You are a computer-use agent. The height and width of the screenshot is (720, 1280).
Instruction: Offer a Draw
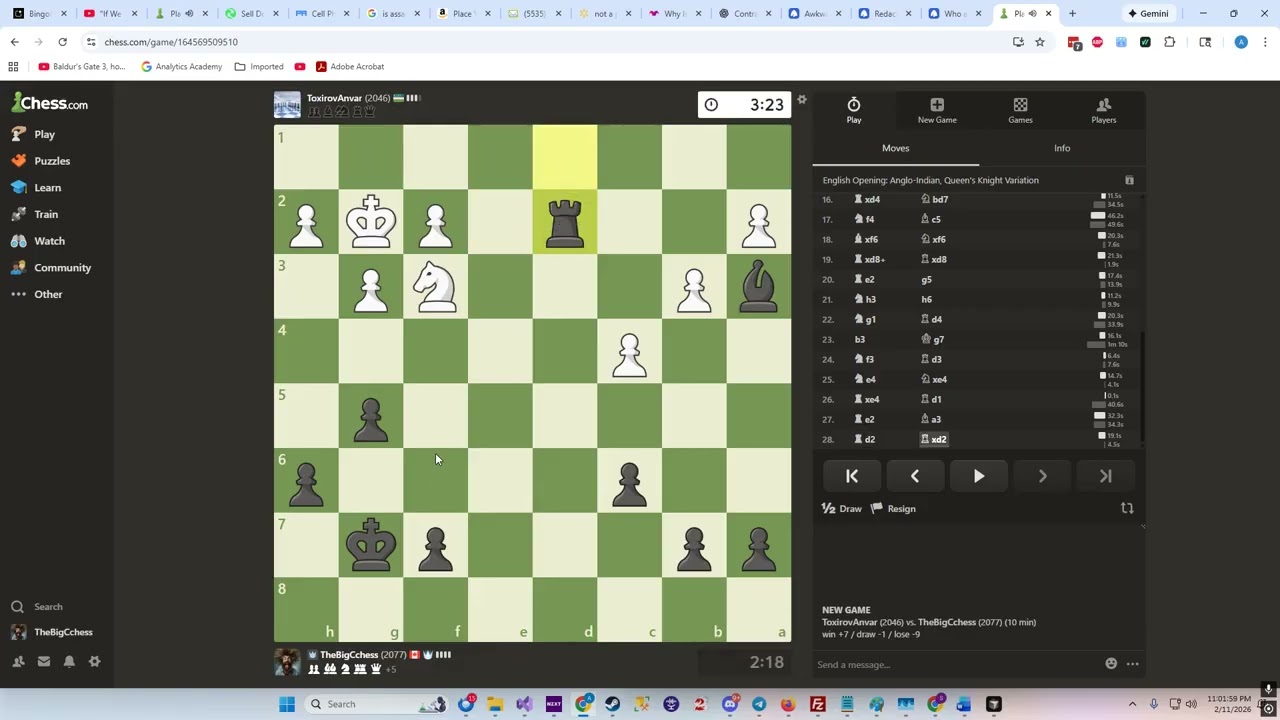point(841,509)
